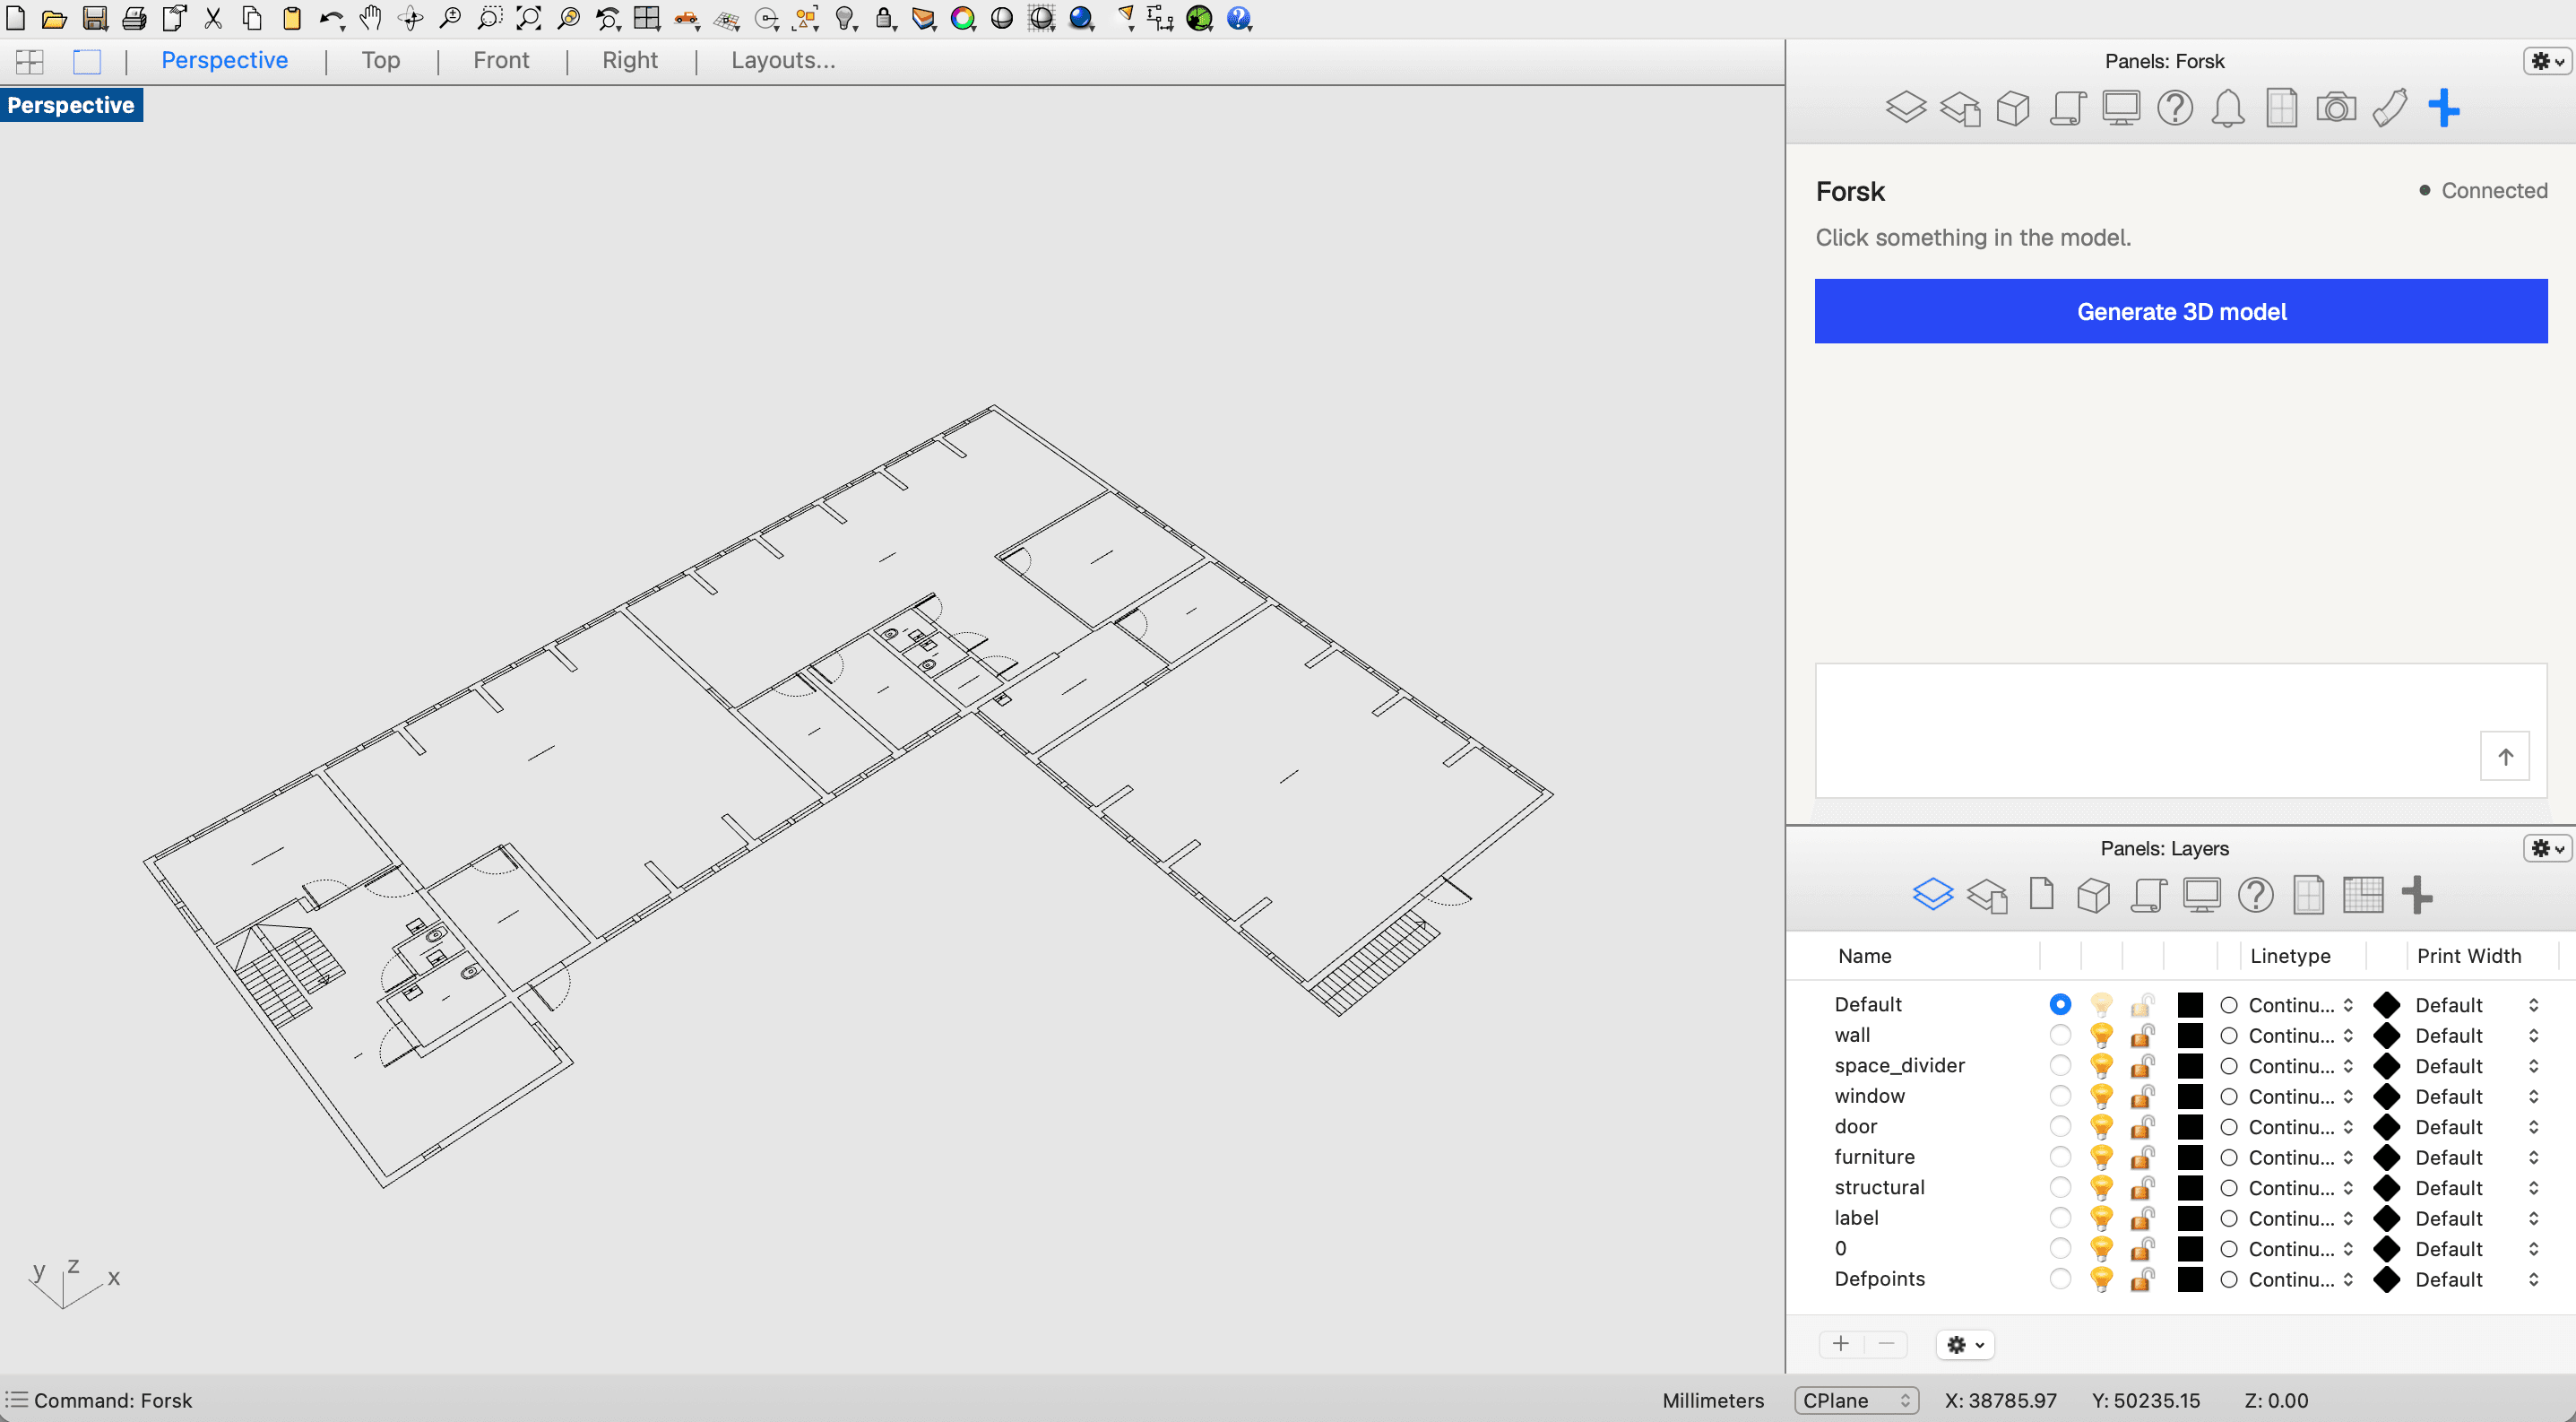Image resolution: width=2576 pixels, height=1422 pixels.
Task: Undo the last action with the arrow icon
Action: [331, 18]
